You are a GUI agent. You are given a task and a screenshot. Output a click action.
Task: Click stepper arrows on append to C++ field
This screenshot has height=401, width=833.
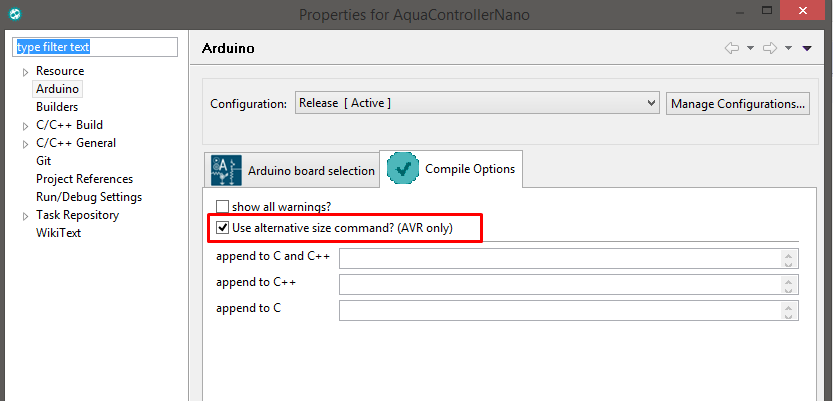click(789, 285)
